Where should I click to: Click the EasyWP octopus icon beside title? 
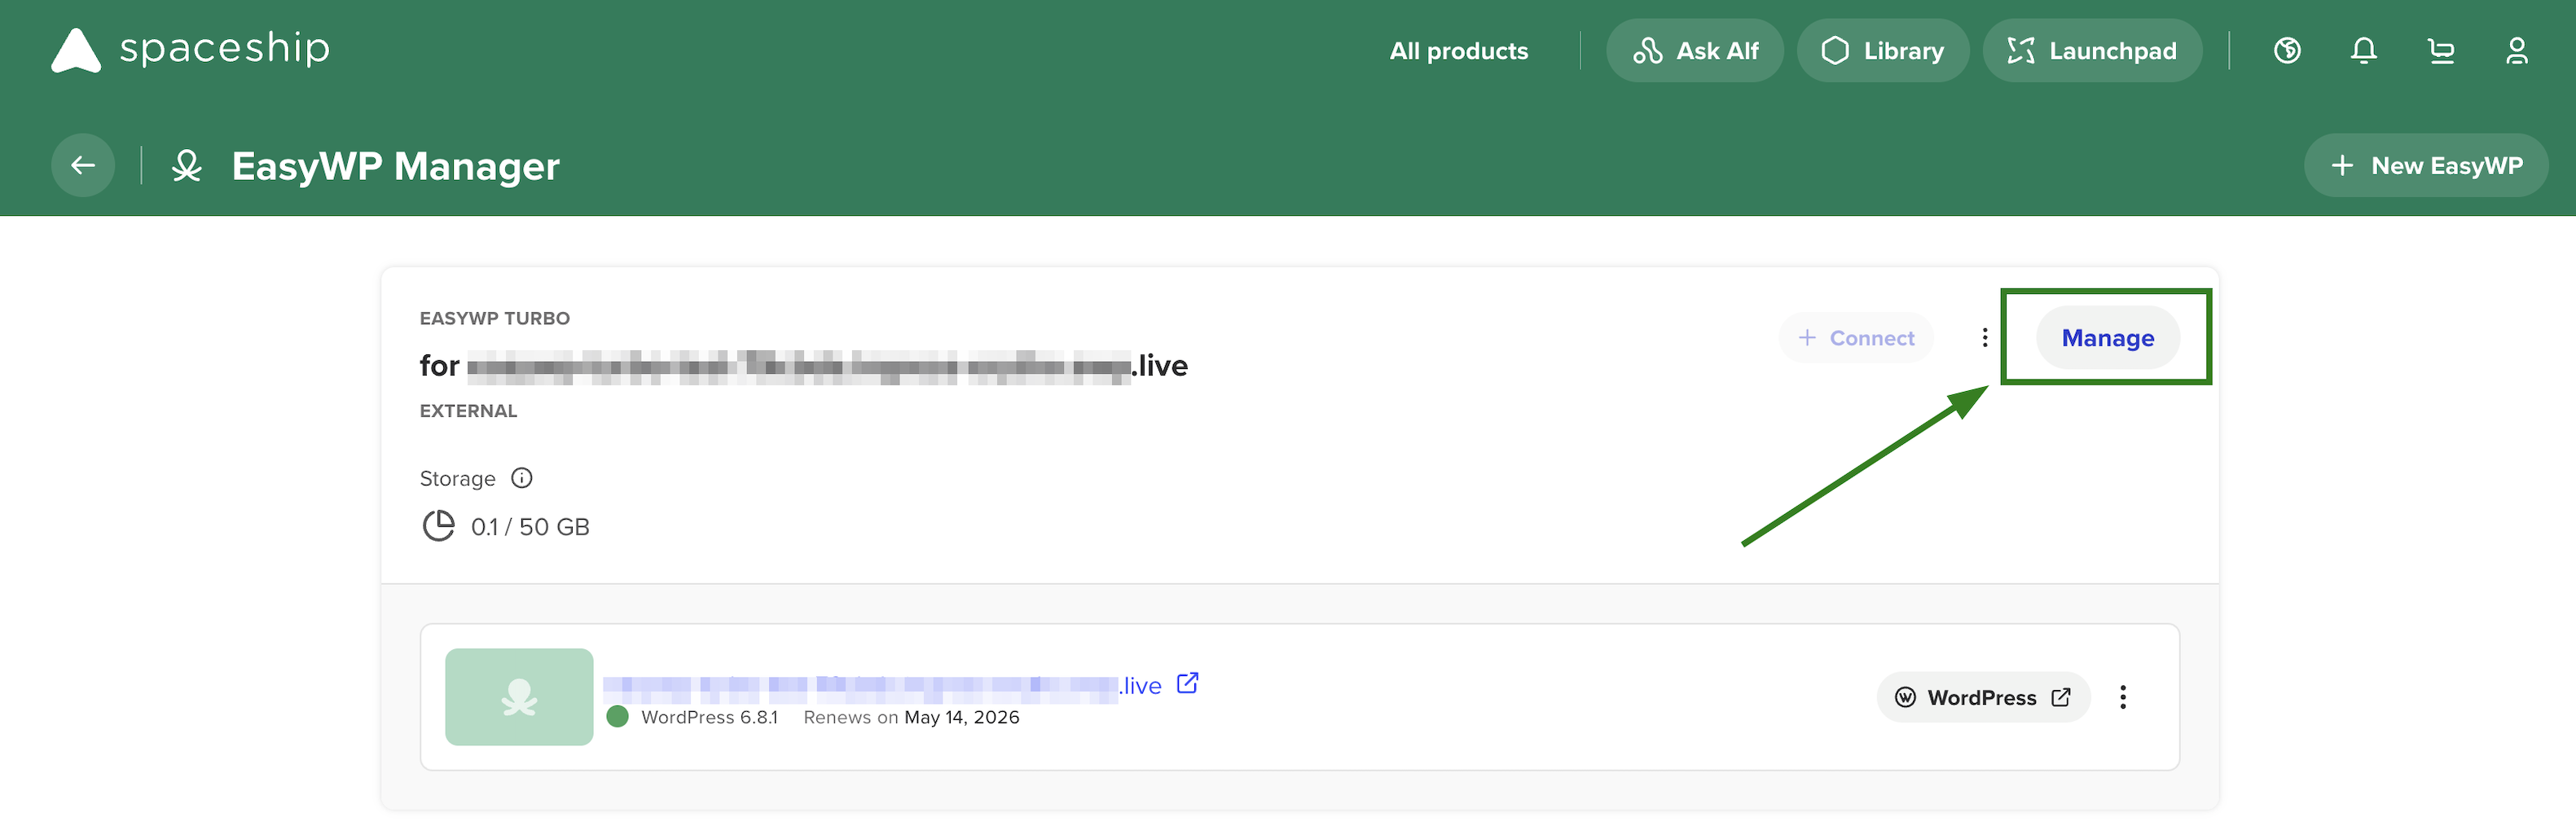coord(187,165)
